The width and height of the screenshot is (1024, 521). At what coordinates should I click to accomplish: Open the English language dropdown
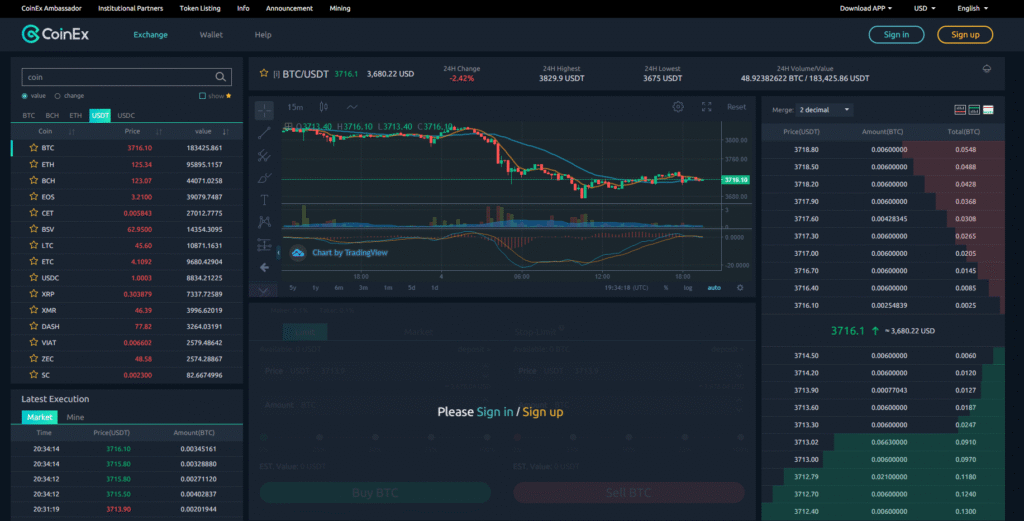(972, 8)
